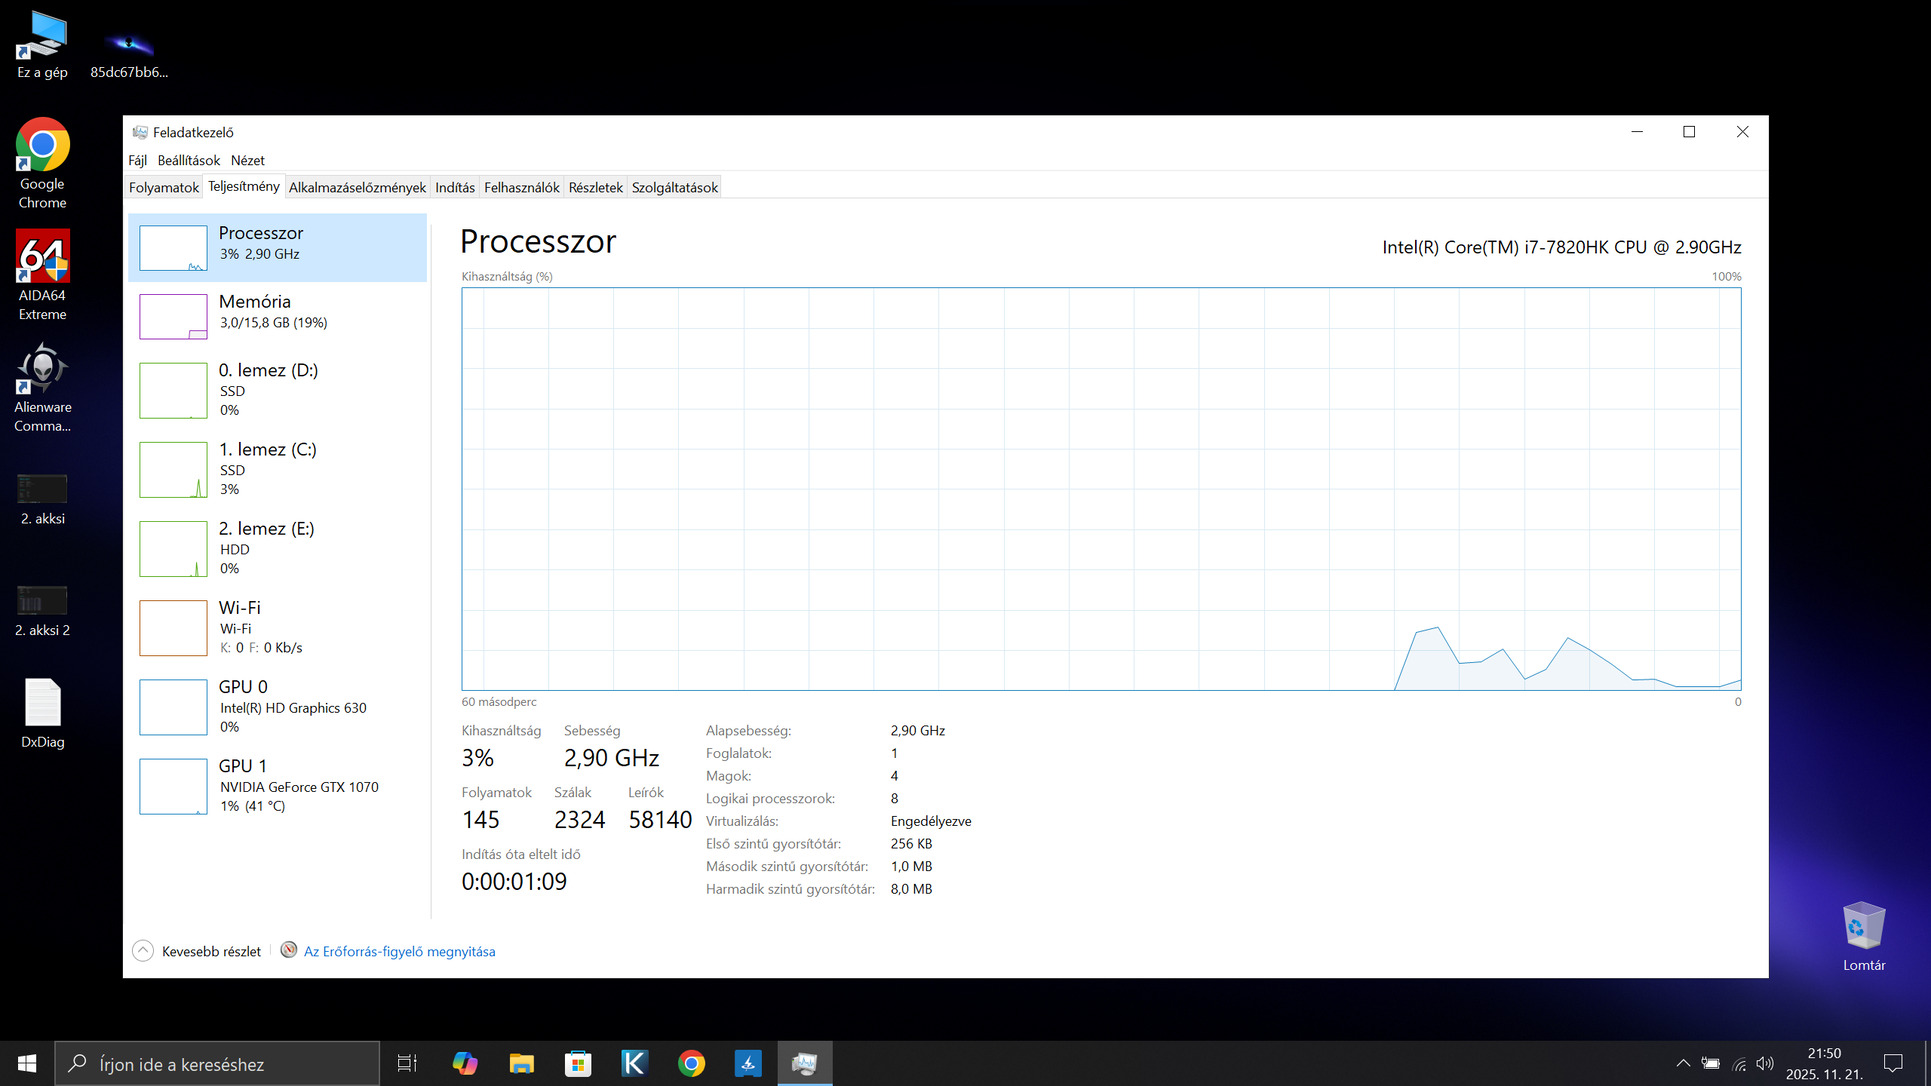The height and width of the screenshot is (1086, 1931).
Task: Open the Beállítások menu
Action: [x=188, y=160]
